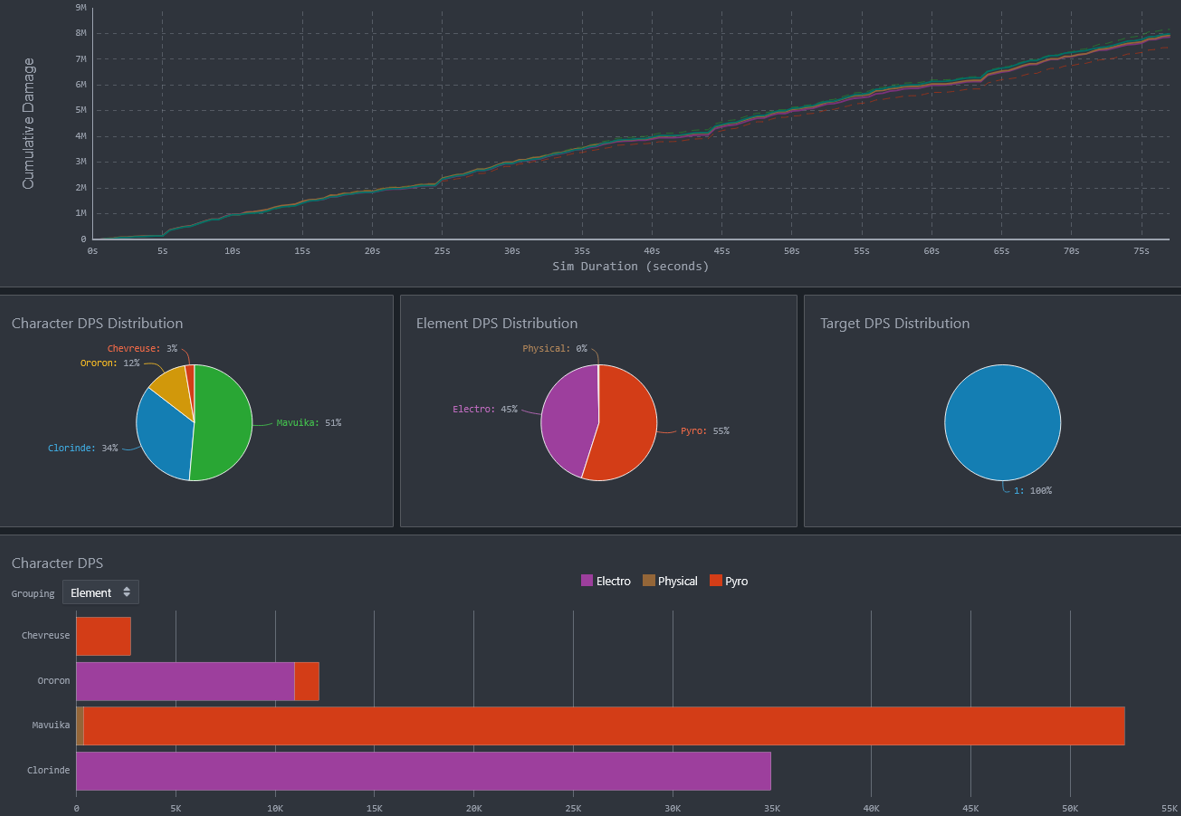Click the 'Electro: 45%' pie label
Screen dimensions: 1181x816
click(x=485, y=409)
